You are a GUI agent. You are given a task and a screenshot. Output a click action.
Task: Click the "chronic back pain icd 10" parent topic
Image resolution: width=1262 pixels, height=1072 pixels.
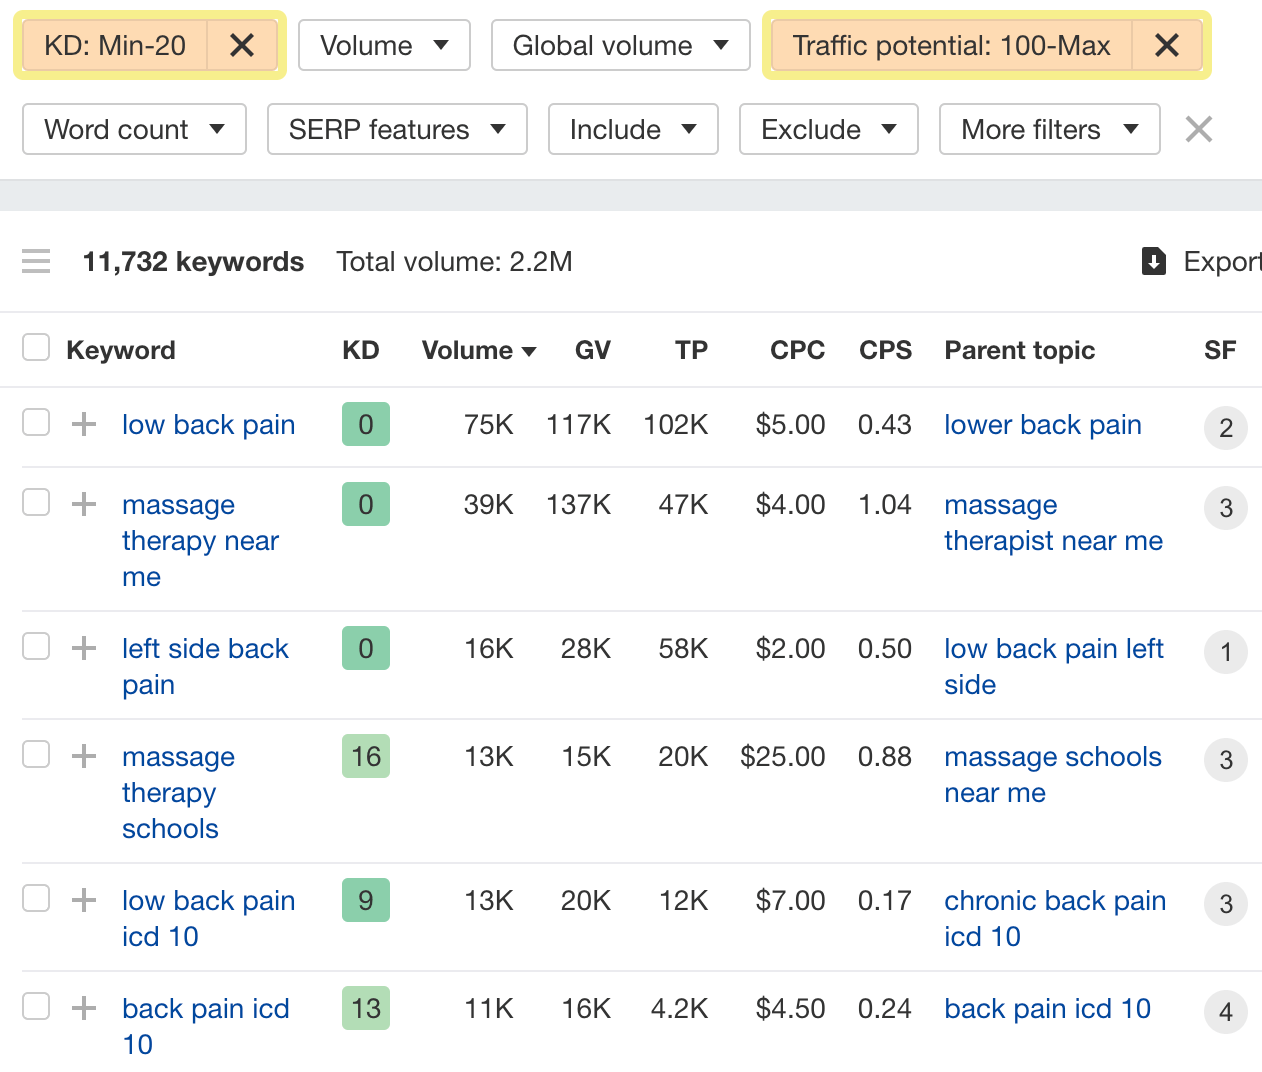click(1054, 918)
